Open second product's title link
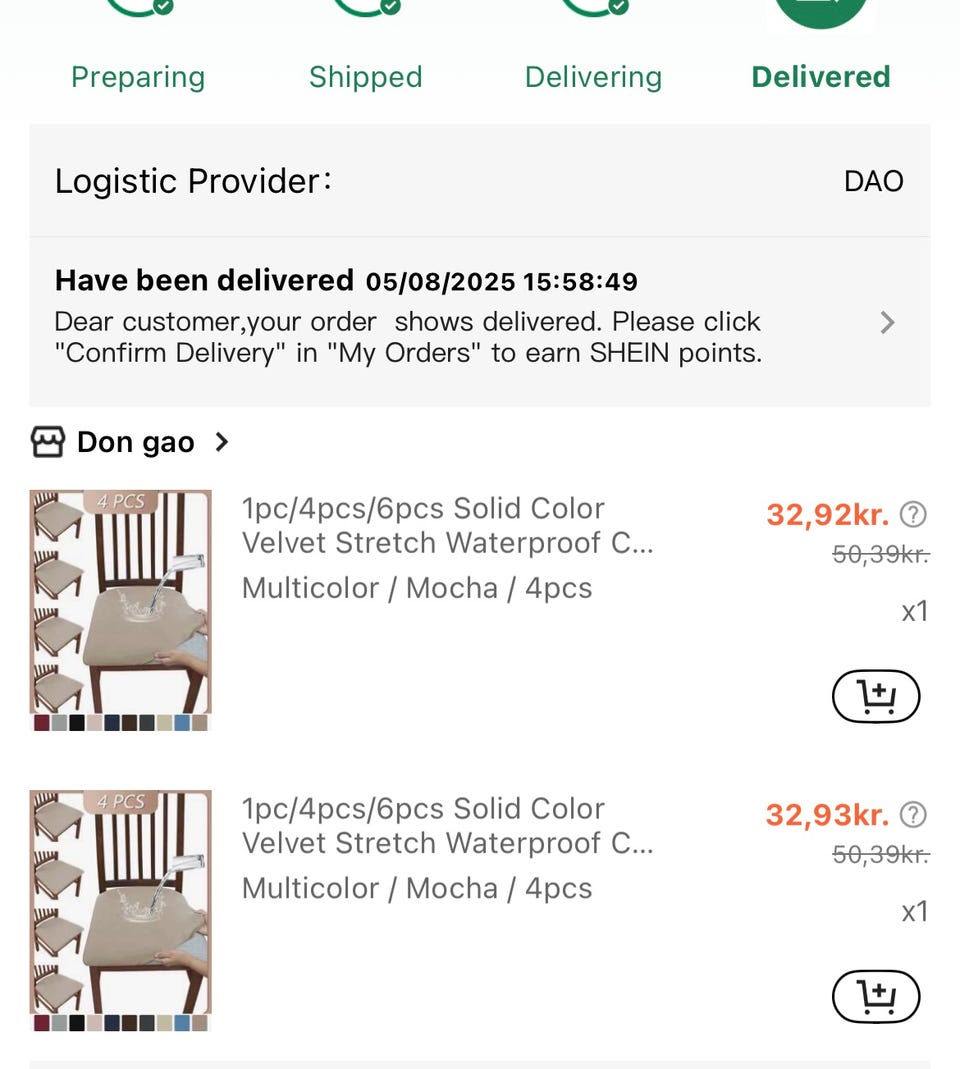The image size is (960, 1069). tap(447, 825)
